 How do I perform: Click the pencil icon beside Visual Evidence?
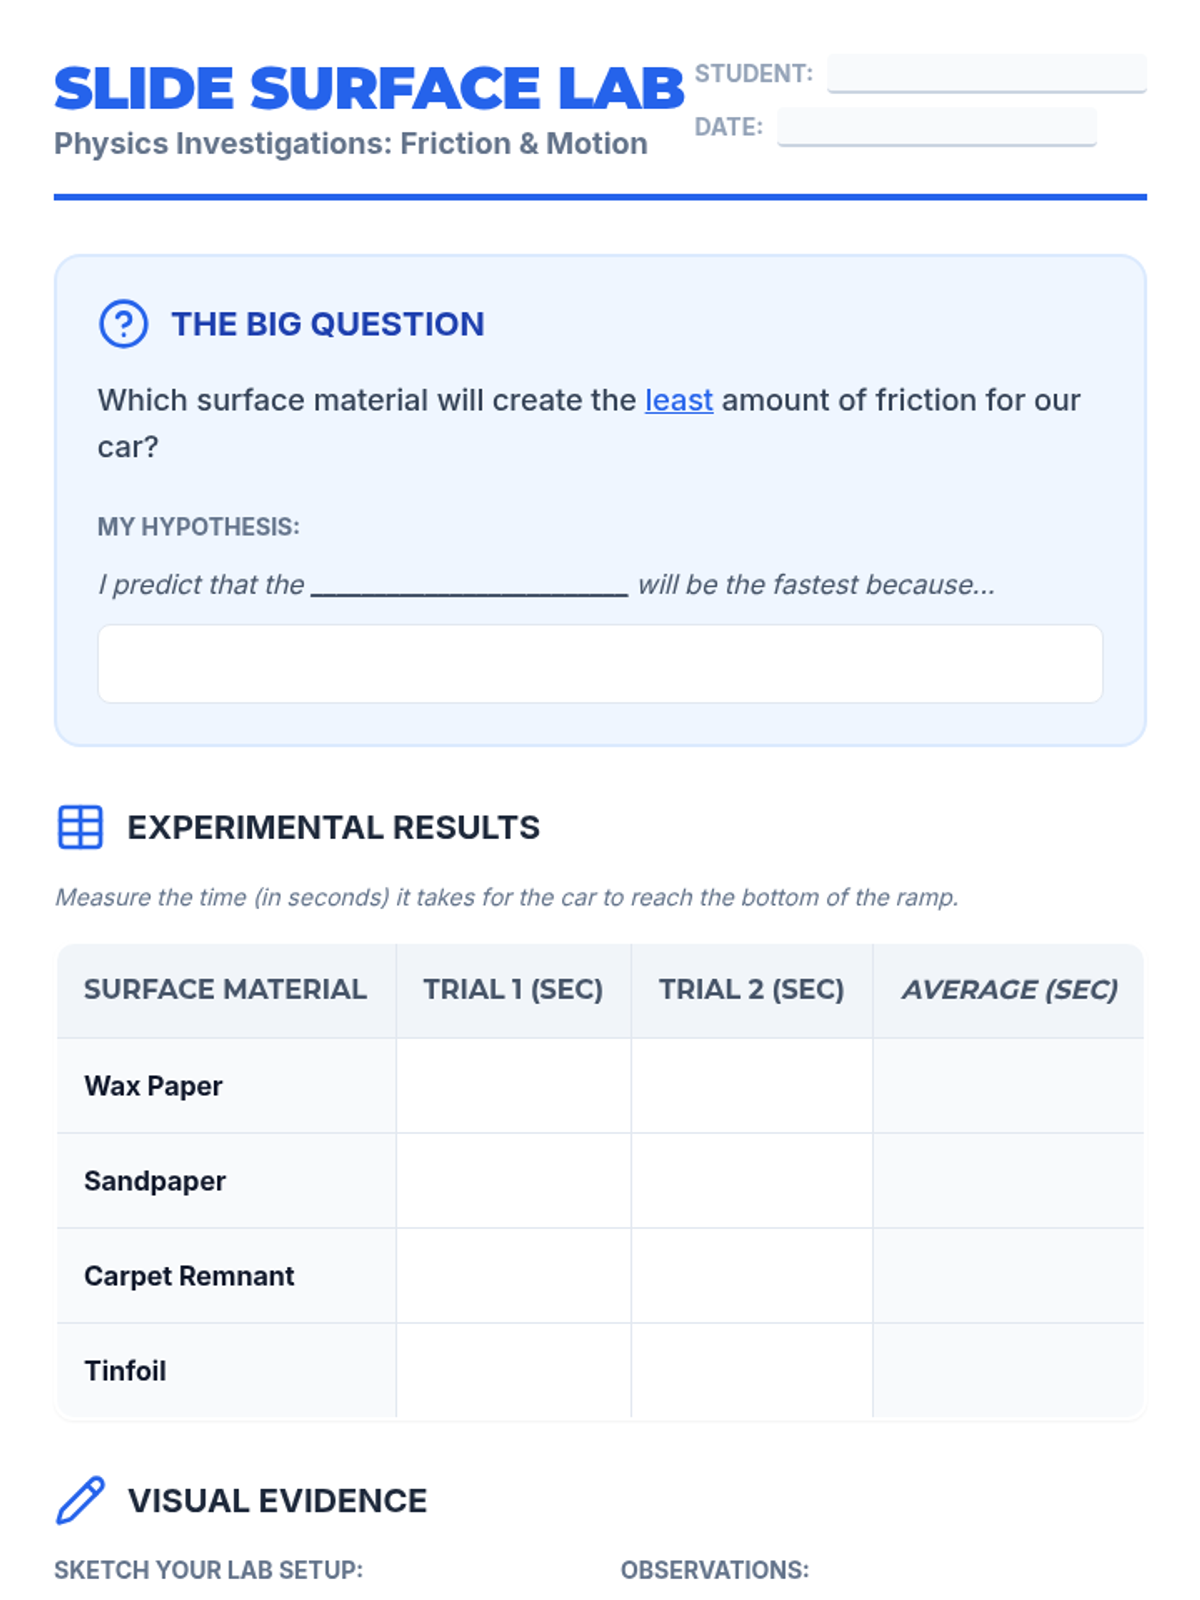click(80, 1500)
